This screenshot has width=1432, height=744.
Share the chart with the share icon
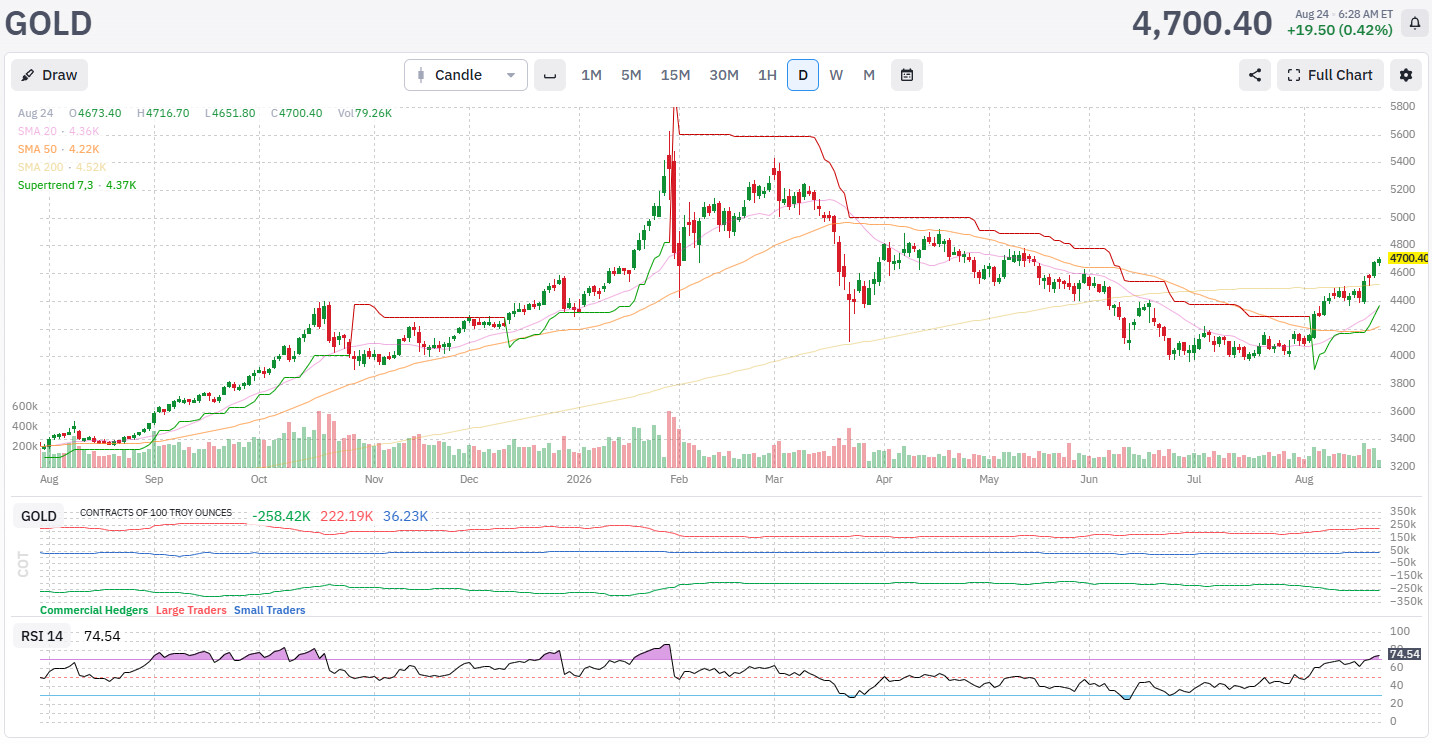1255,75
